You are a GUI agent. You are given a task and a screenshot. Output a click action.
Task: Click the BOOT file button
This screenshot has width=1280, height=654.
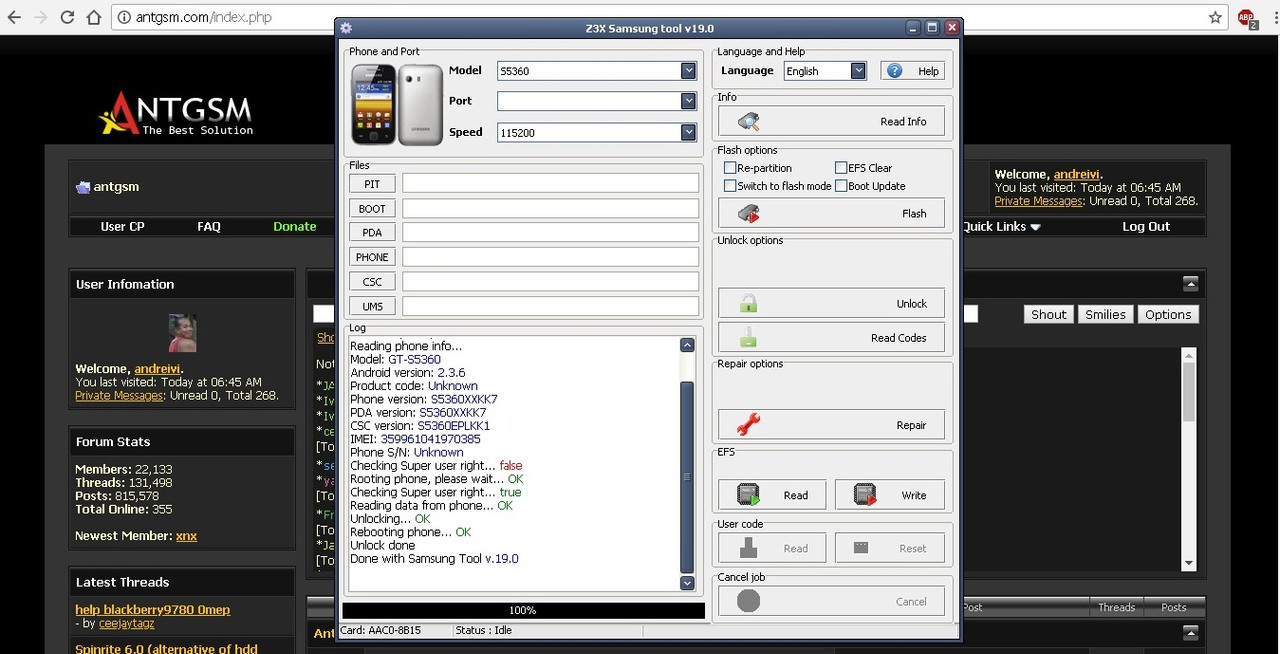[372, 208]
